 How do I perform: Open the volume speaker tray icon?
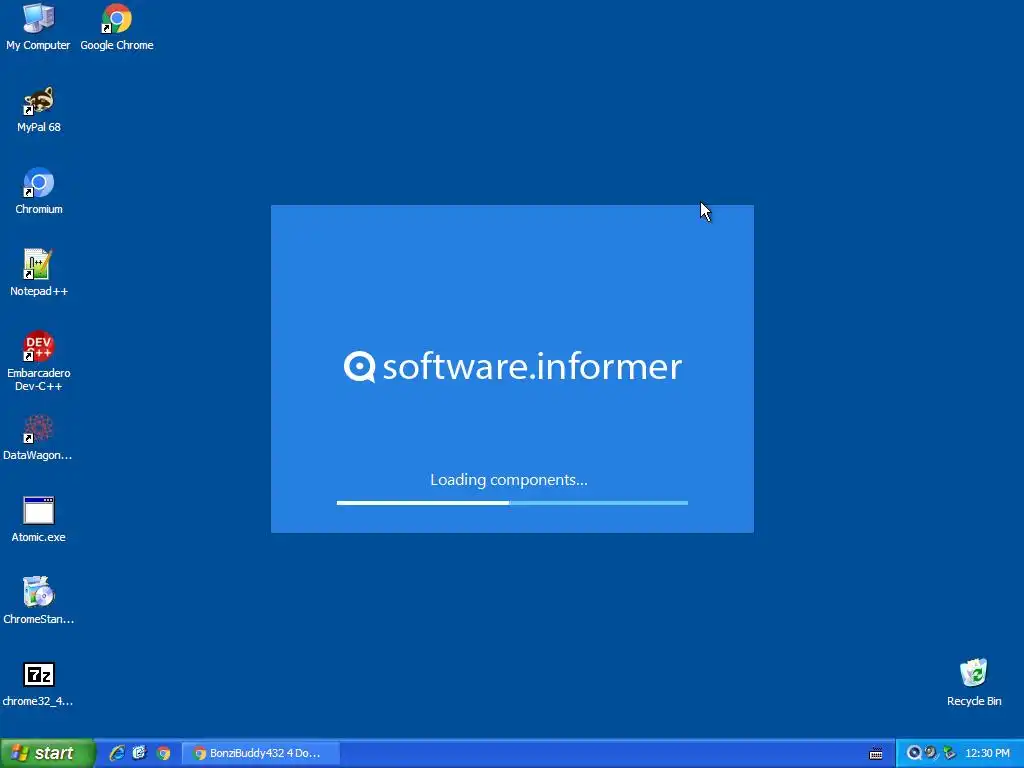931,753
